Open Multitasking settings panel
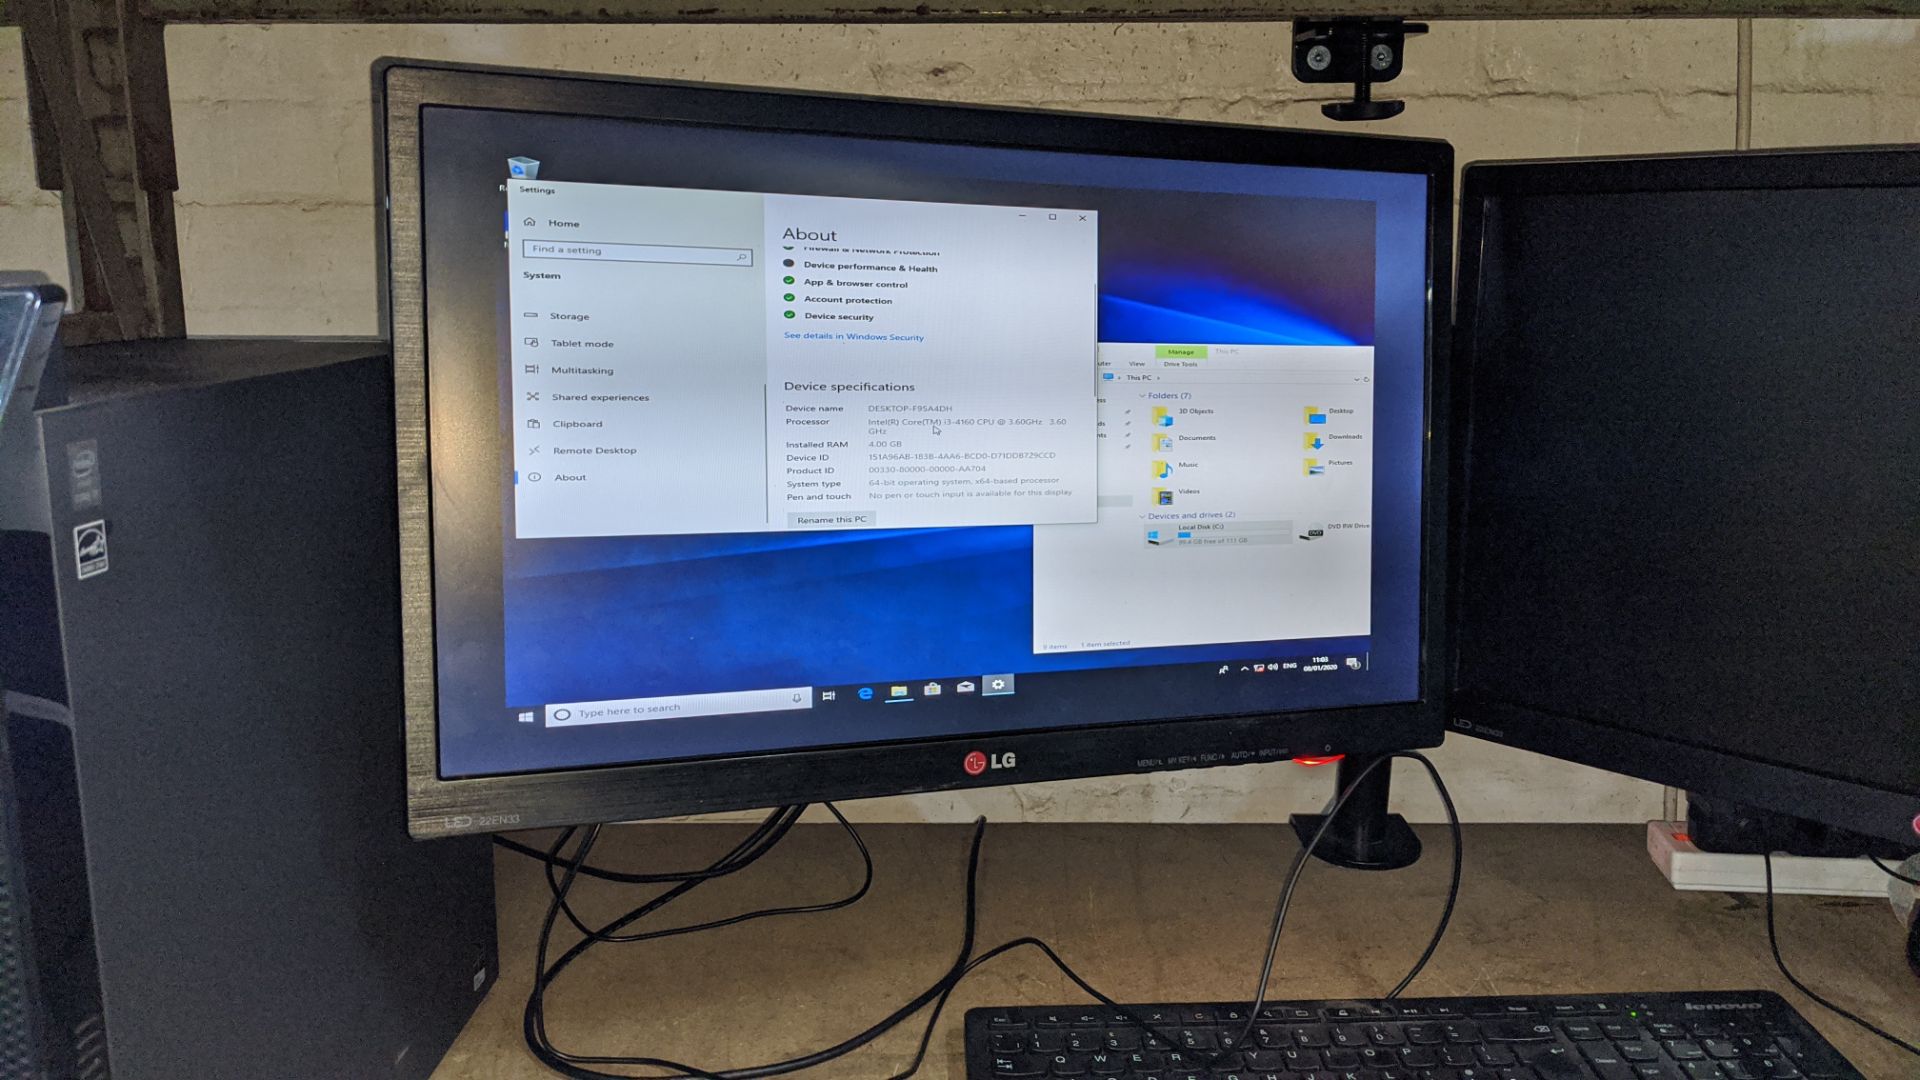1920x1080 pixels. tap(580, 371)
